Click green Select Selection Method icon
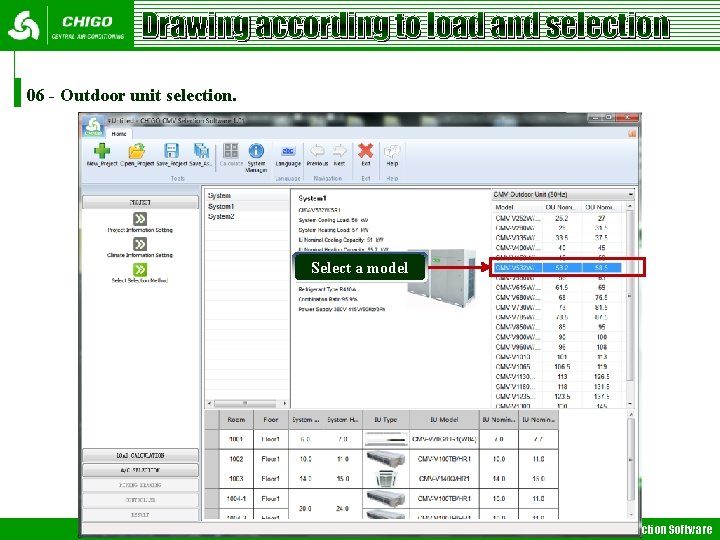 pyautogui.click(x=140, y=269)
